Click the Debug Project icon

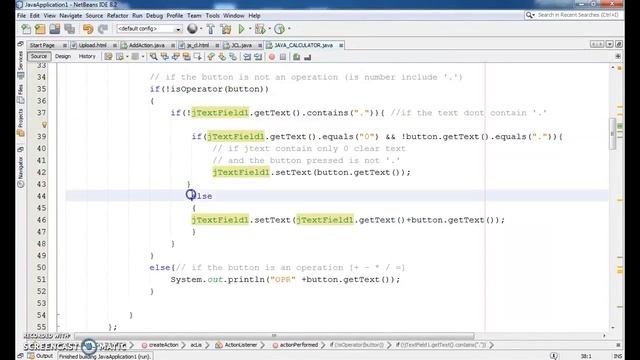259,29
